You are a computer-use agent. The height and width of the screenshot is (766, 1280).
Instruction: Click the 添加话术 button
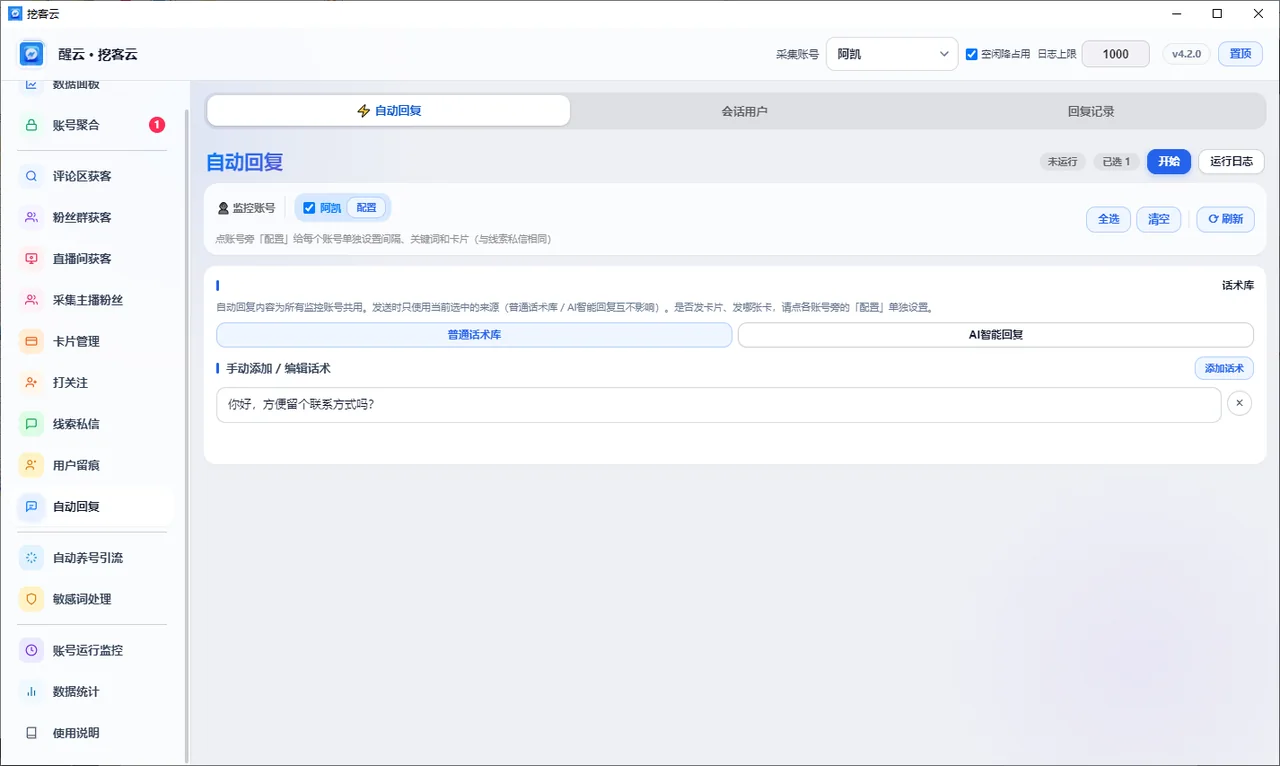point(1224,368)
